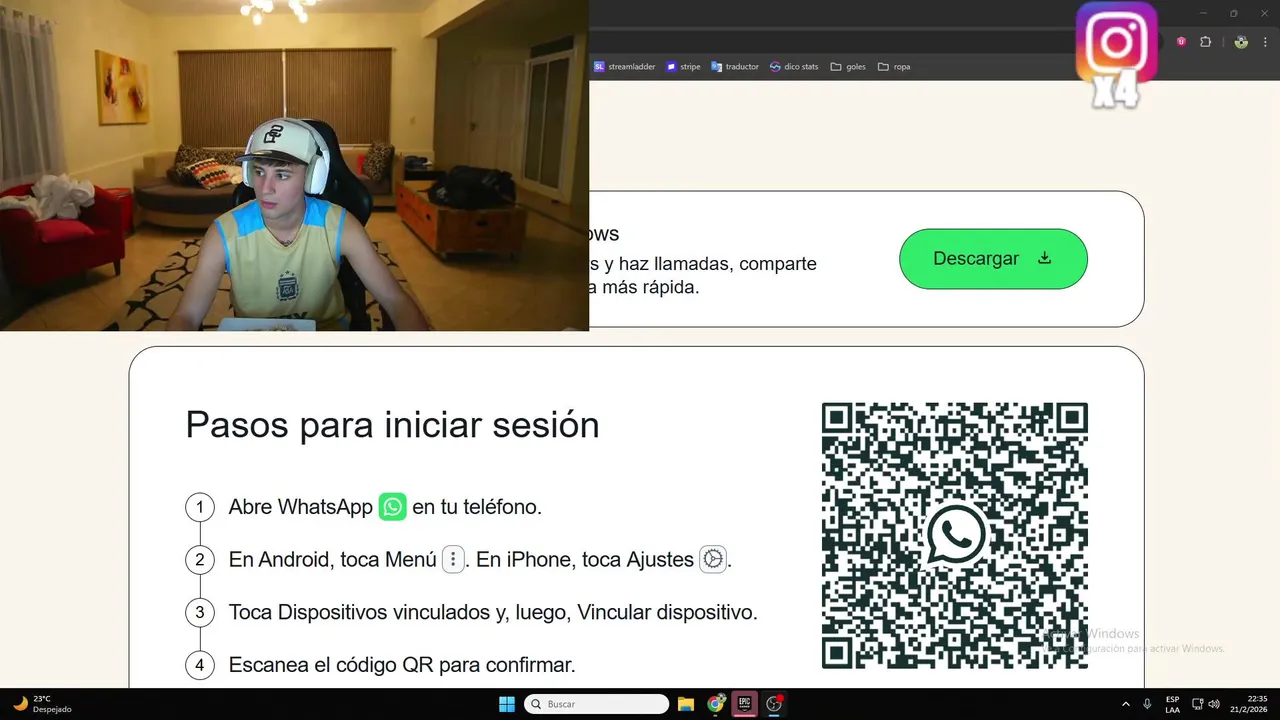The image size is (1280, 720).
Task: Click the WhatsApp QR code
Action: 954,535
